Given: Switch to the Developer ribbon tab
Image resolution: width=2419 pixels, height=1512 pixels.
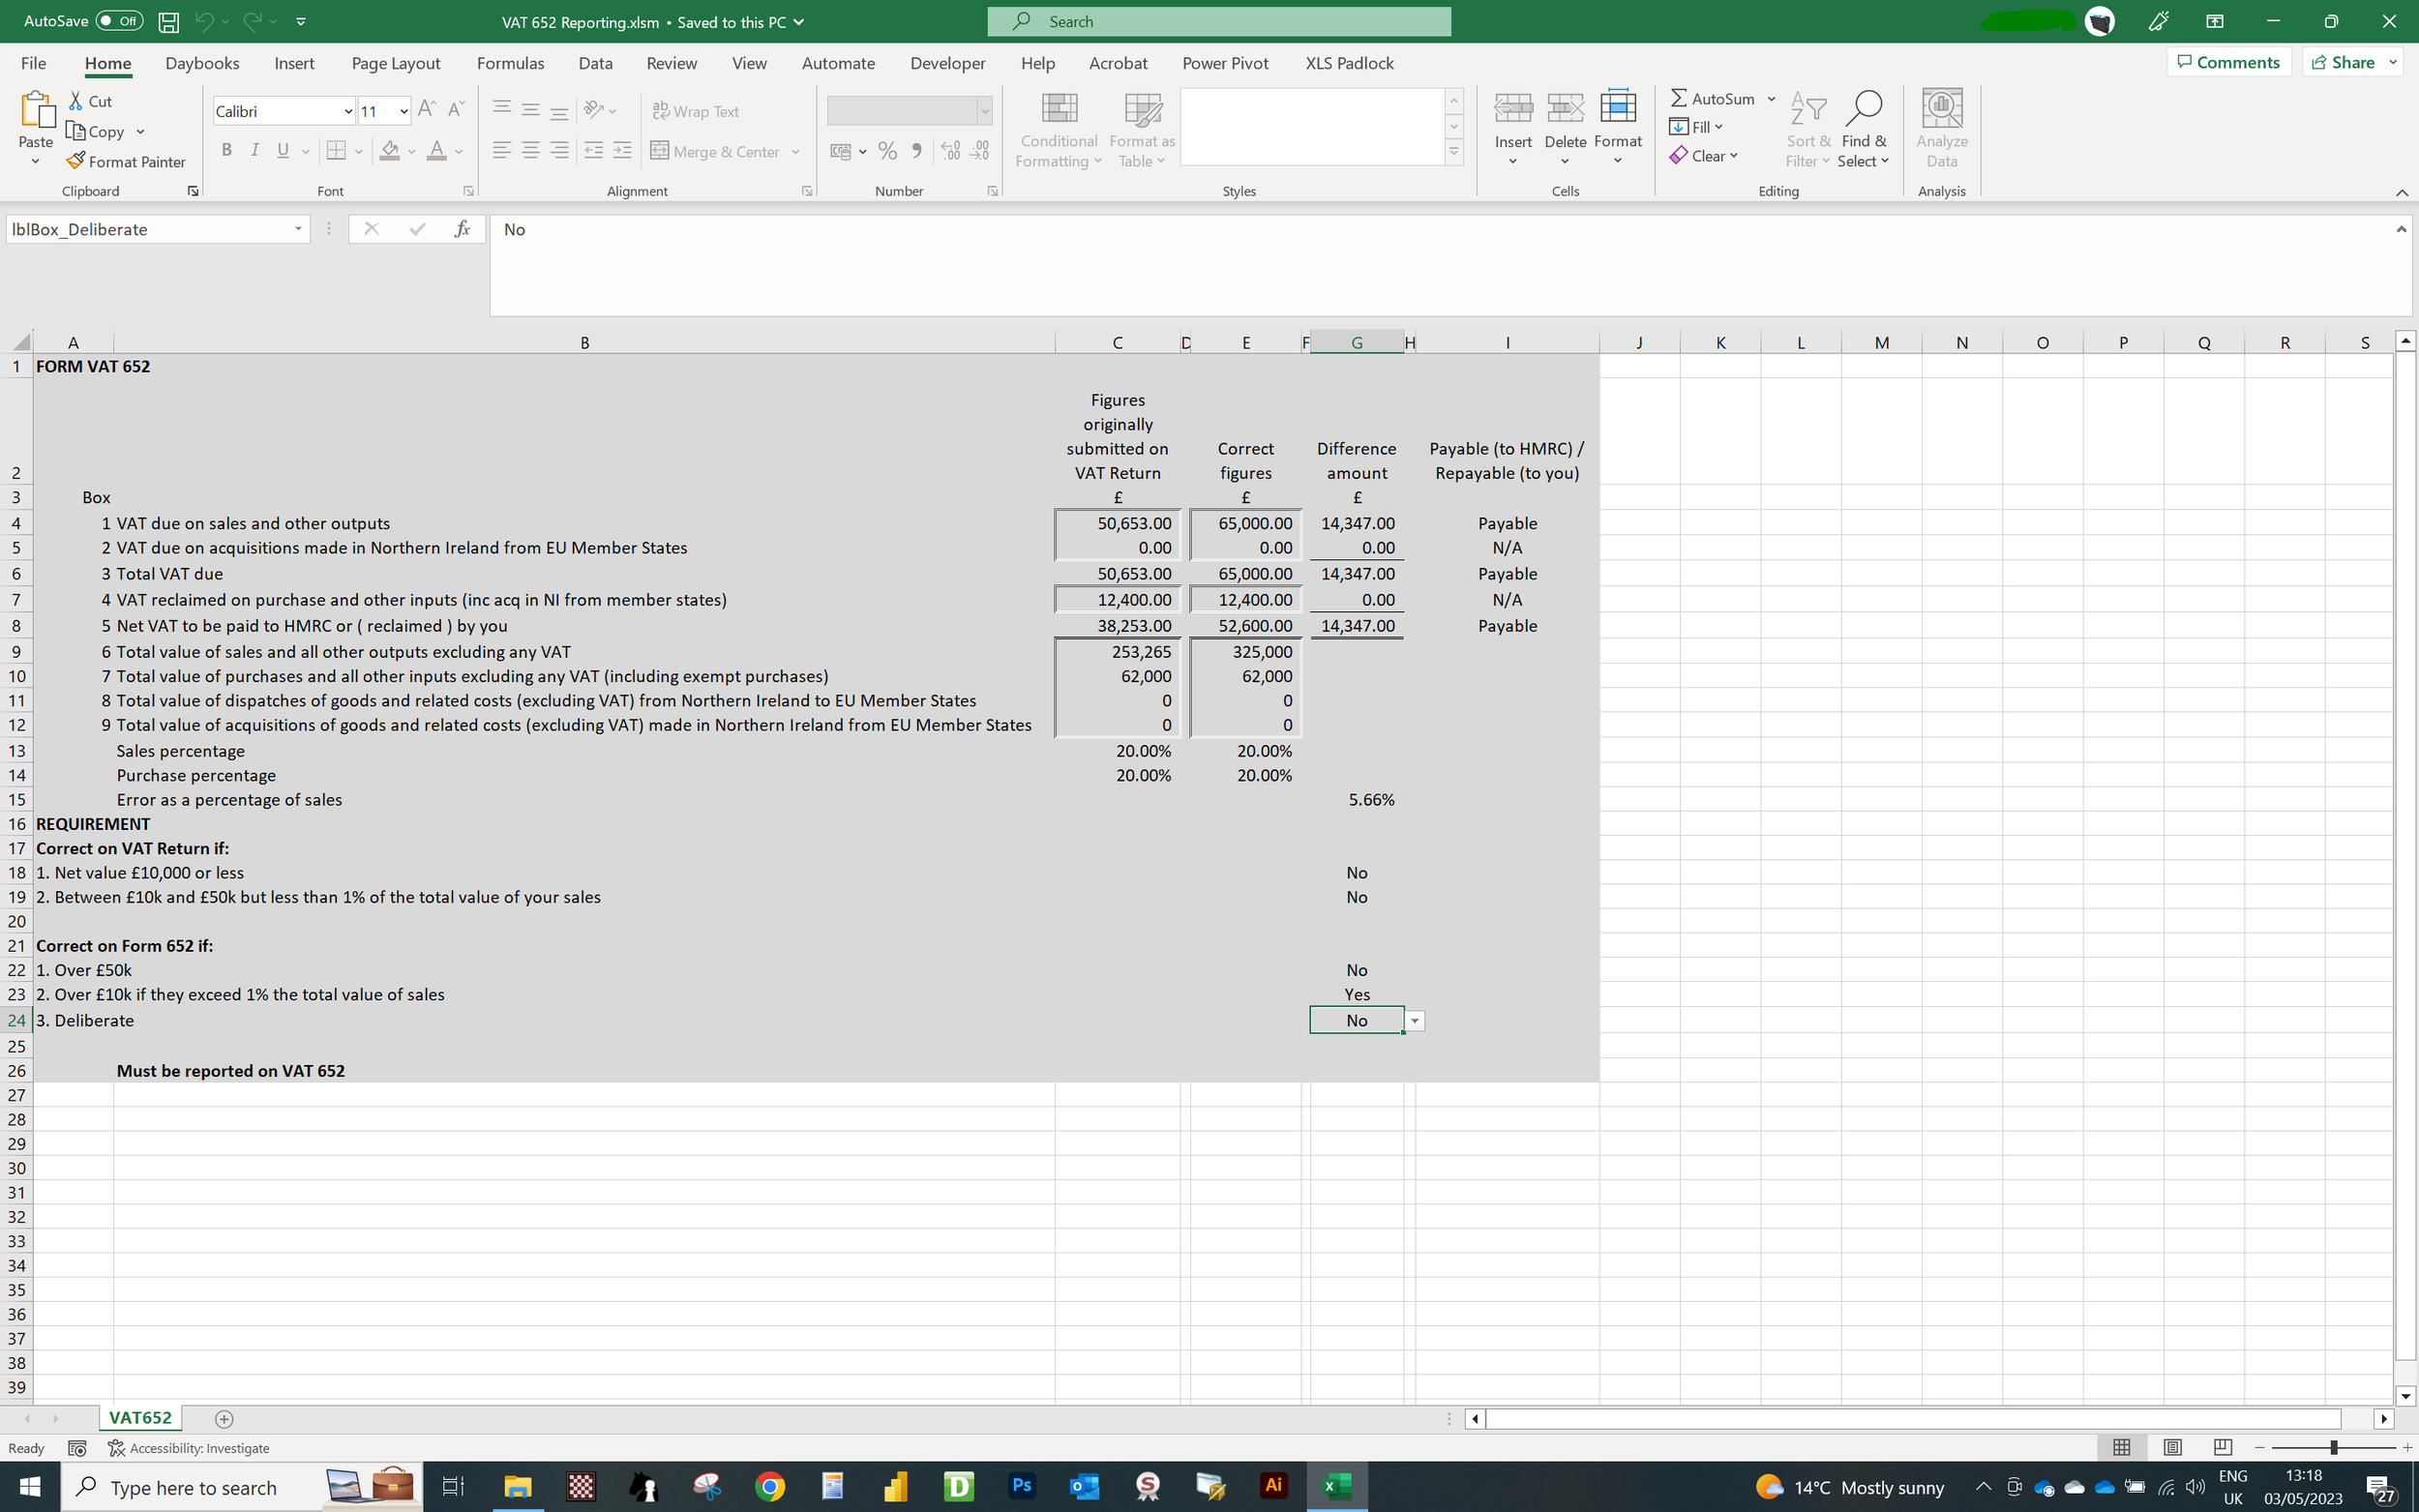Looking at the screenshot, I should coord(946,63).
